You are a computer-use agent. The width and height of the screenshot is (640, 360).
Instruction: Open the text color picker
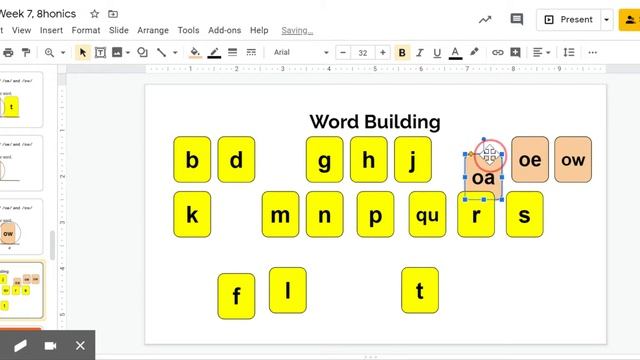click(x=455, y=53)
